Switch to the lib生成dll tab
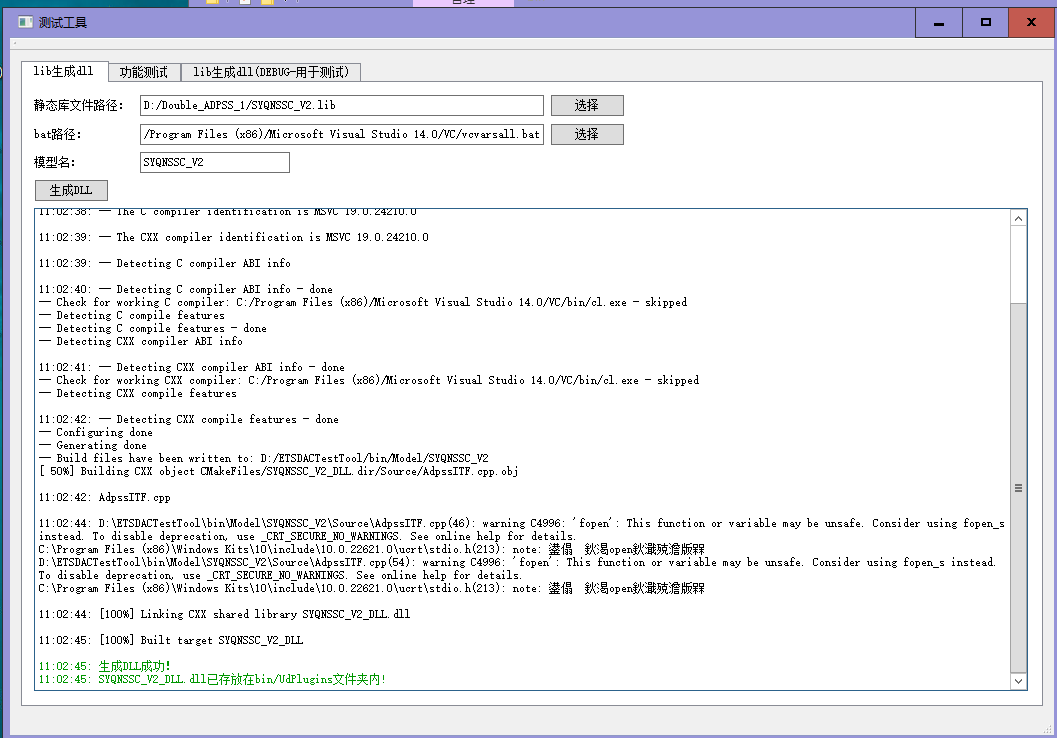The height and width of the screenshot is (738, 1057). 64,71
